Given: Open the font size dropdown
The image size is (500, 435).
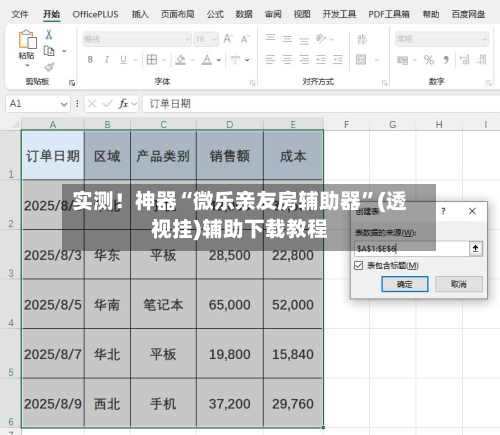Looking at the screenshot, I should pyautogui.click(x=215, y=39).
